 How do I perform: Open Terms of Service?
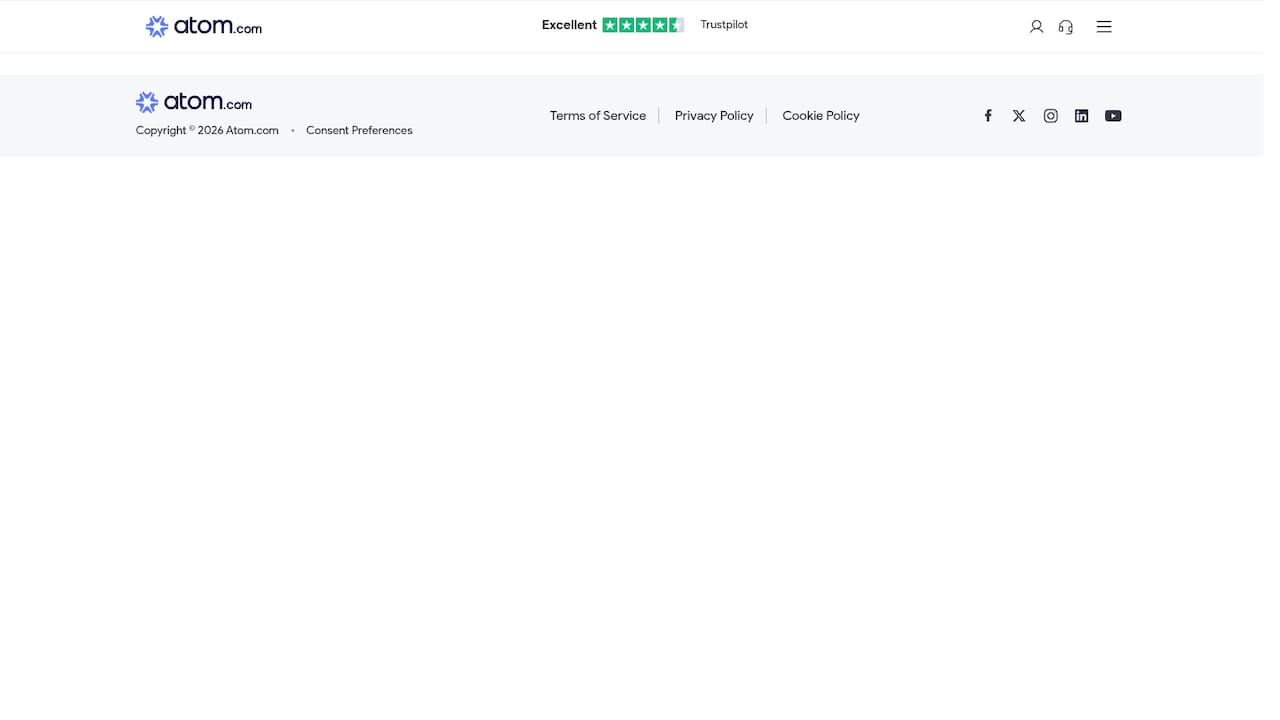(598, 116)
